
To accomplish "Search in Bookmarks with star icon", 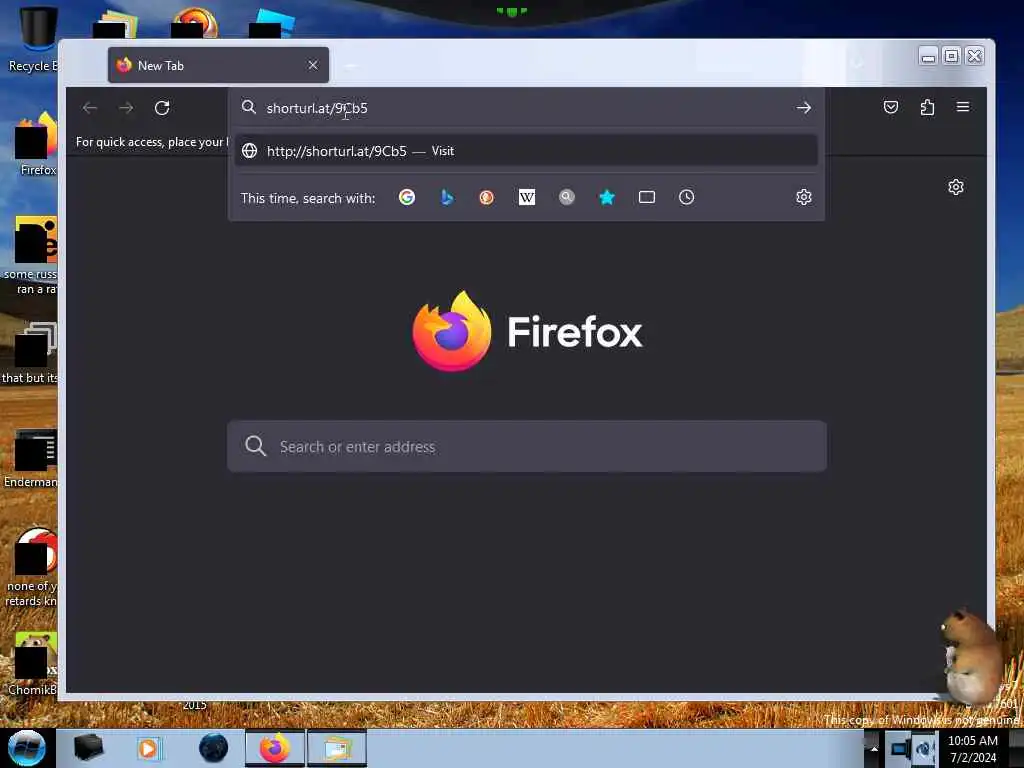I will click(607, 197).
